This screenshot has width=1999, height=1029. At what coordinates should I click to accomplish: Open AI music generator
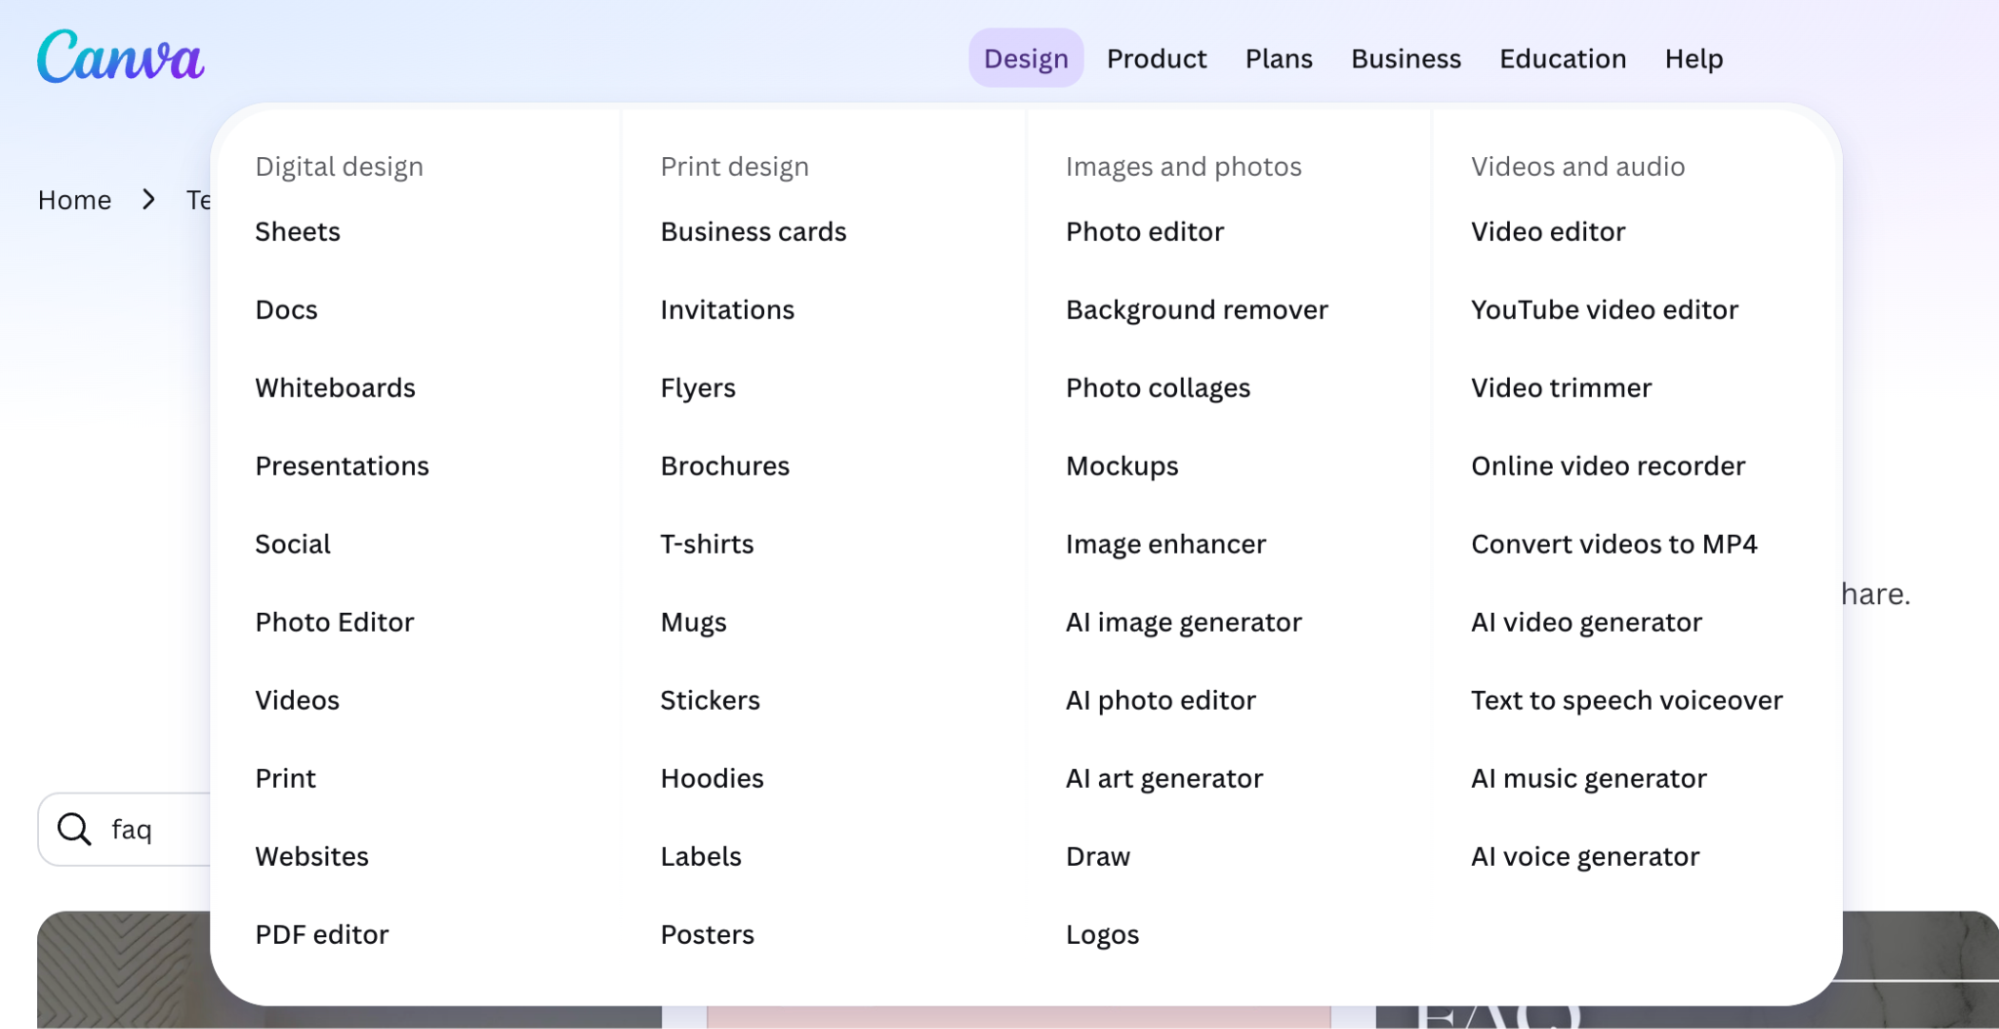(x=1589, y=778)
